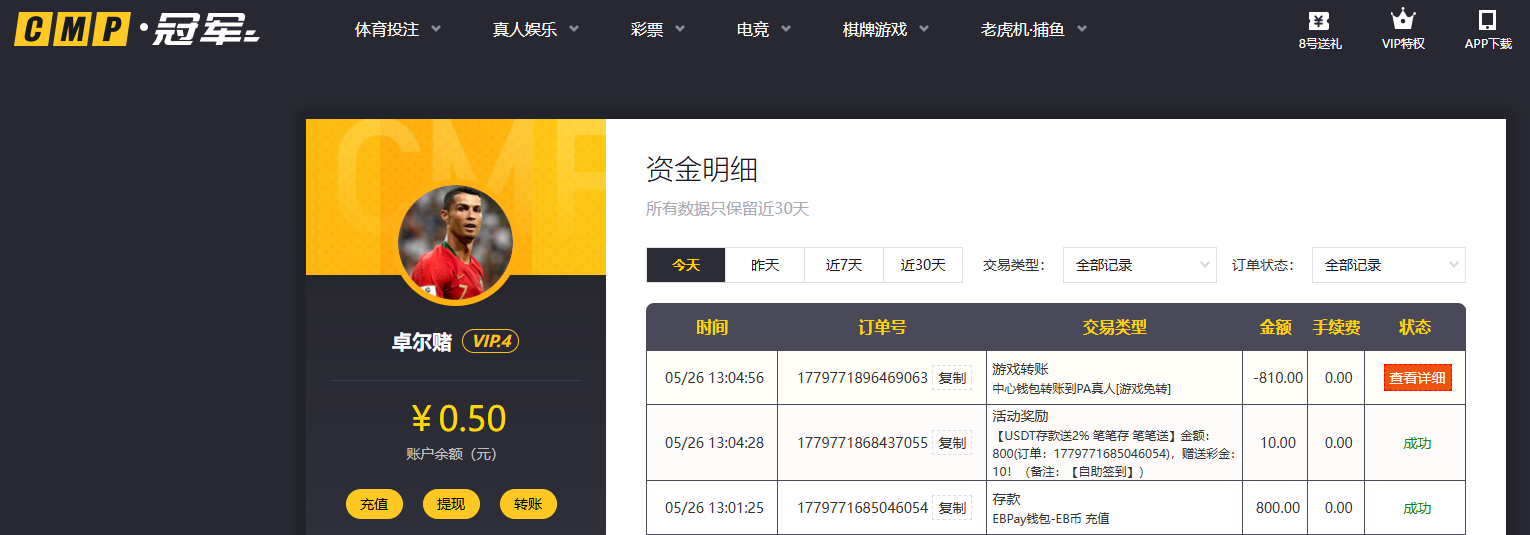Screen dimensions: 1530x535
Task: Click the CMP 冠军 logo
Action: [x=137, y=29]
